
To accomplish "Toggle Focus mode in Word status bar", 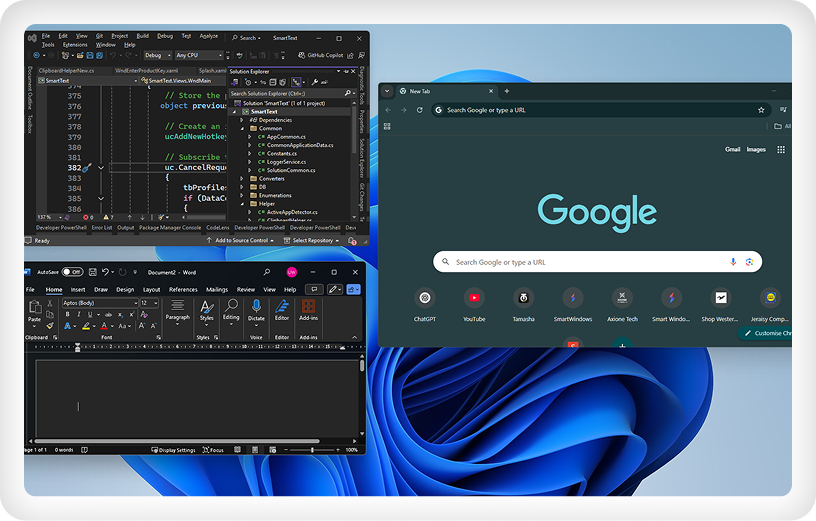I will click(212, 450).
